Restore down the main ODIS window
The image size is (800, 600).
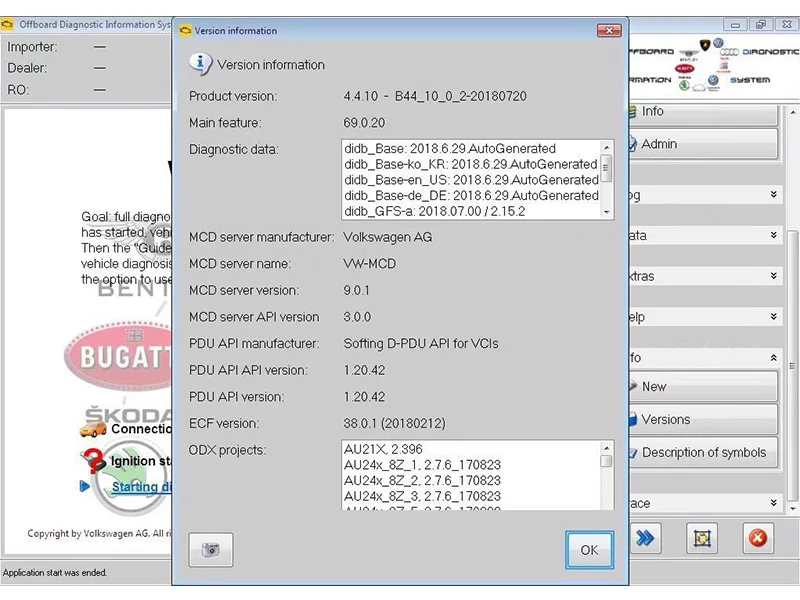point(761,24)
